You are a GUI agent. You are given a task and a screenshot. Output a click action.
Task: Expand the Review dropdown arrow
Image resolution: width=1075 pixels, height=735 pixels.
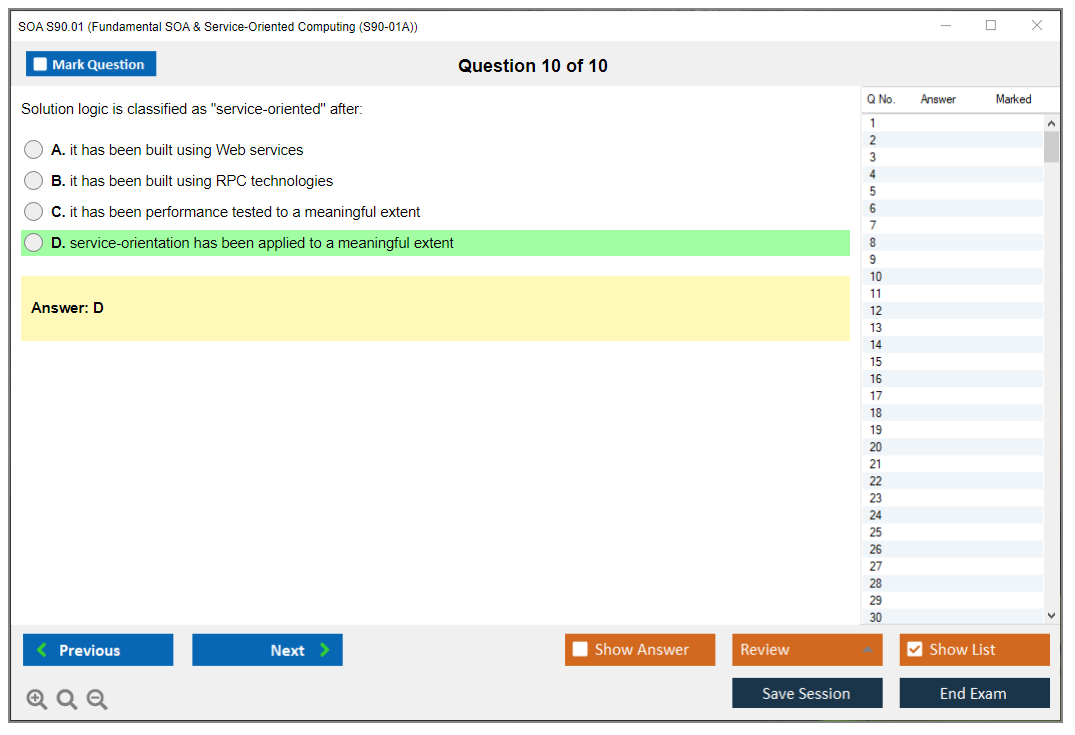coord(867,650)
